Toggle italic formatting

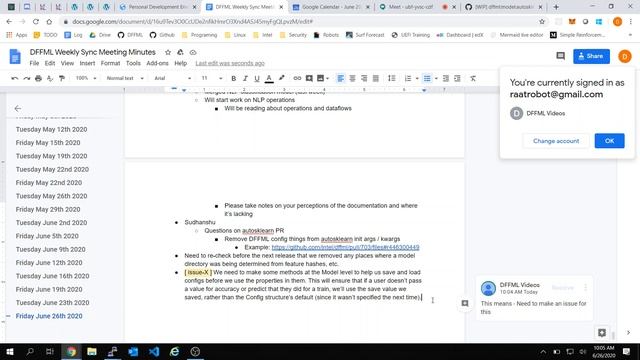(245, 78)
